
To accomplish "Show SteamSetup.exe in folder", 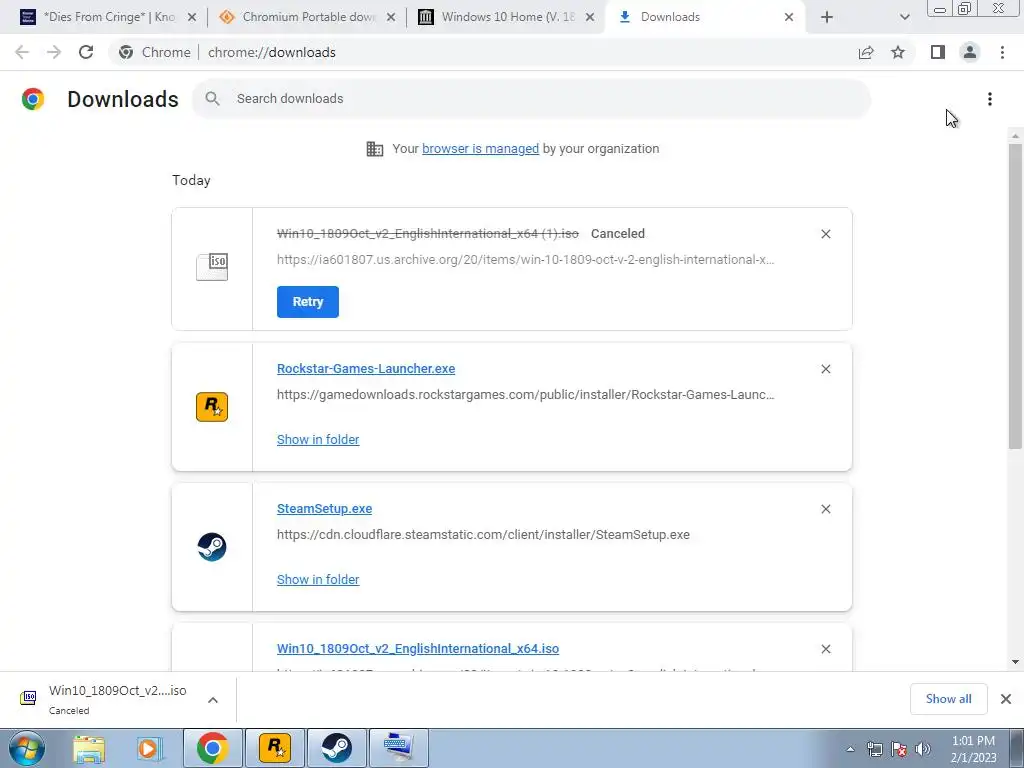I will tap(318, 579).
